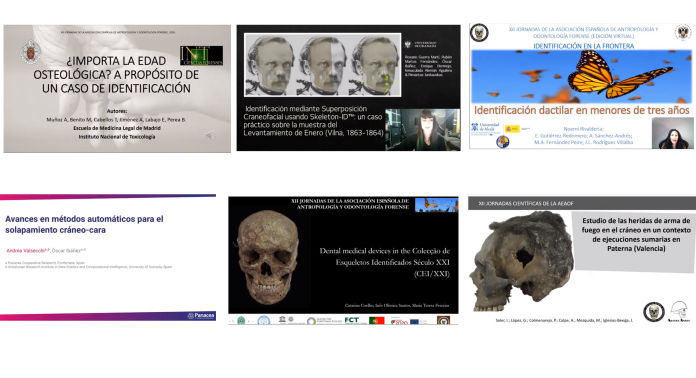Click the Portuguese flag icon
The height and width of the screenshot is (378, 696).
tap(376, 320)
